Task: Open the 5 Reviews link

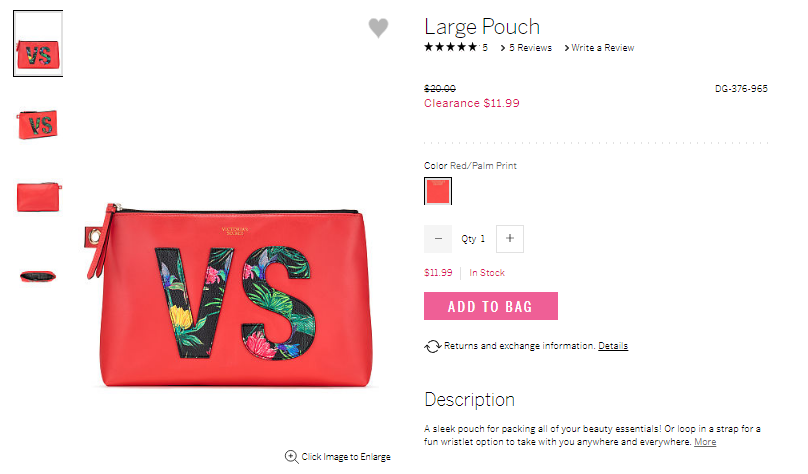Action: (x=530, y=47)
